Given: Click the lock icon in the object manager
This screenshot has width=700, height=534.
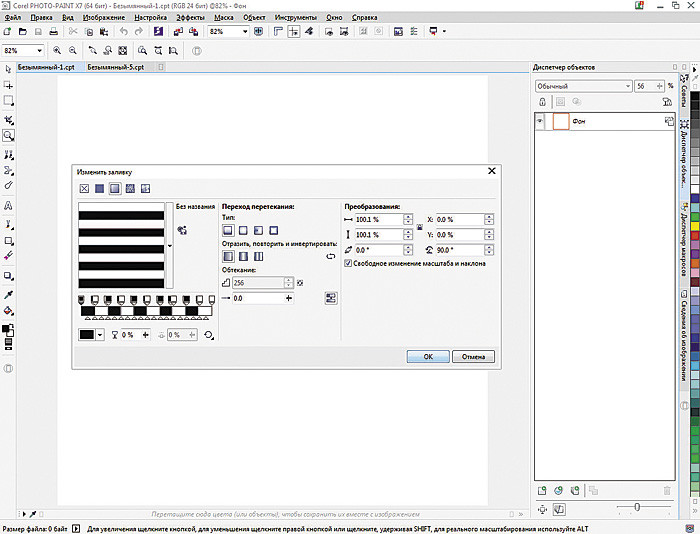Looking at the screenshot, I should pyautogui.click(x=544, y=102).
